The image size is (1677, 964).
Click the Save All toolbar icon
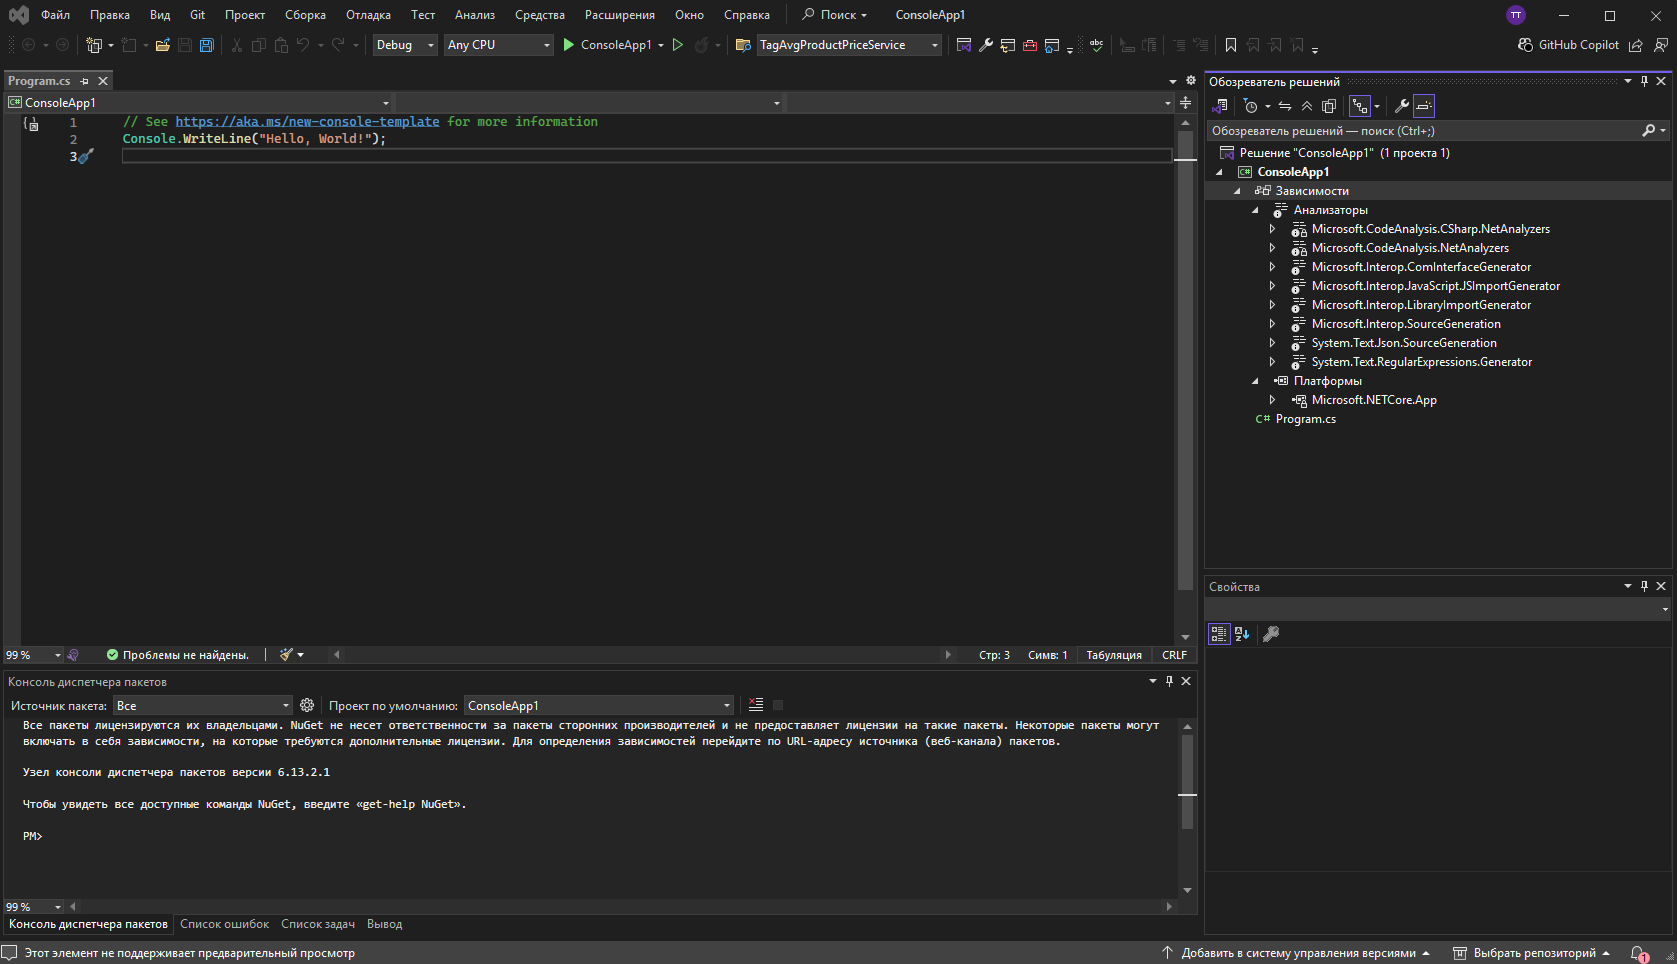click(x=207, y=45)
